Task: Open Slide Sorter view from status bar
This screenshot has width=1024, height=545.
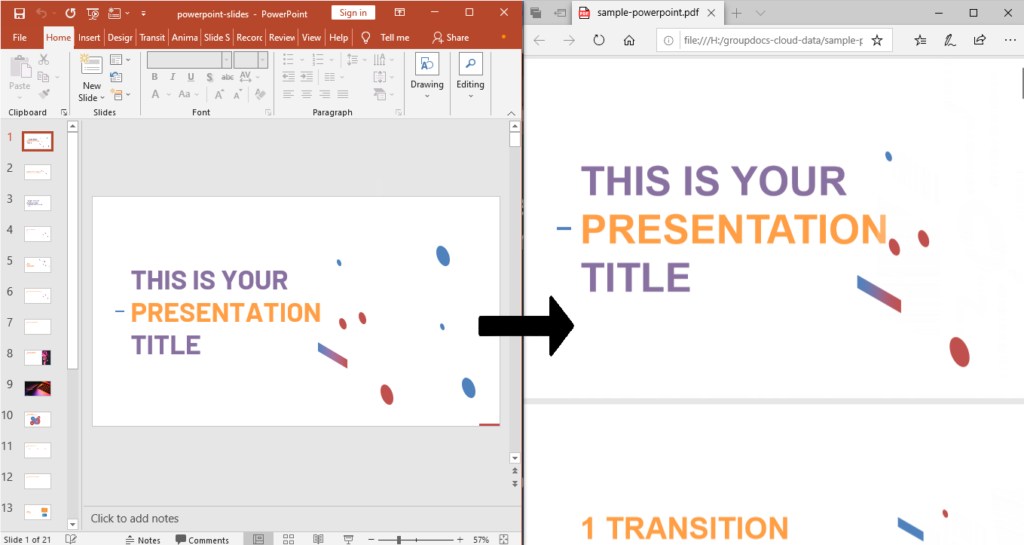Action: [x=288, y=539]
